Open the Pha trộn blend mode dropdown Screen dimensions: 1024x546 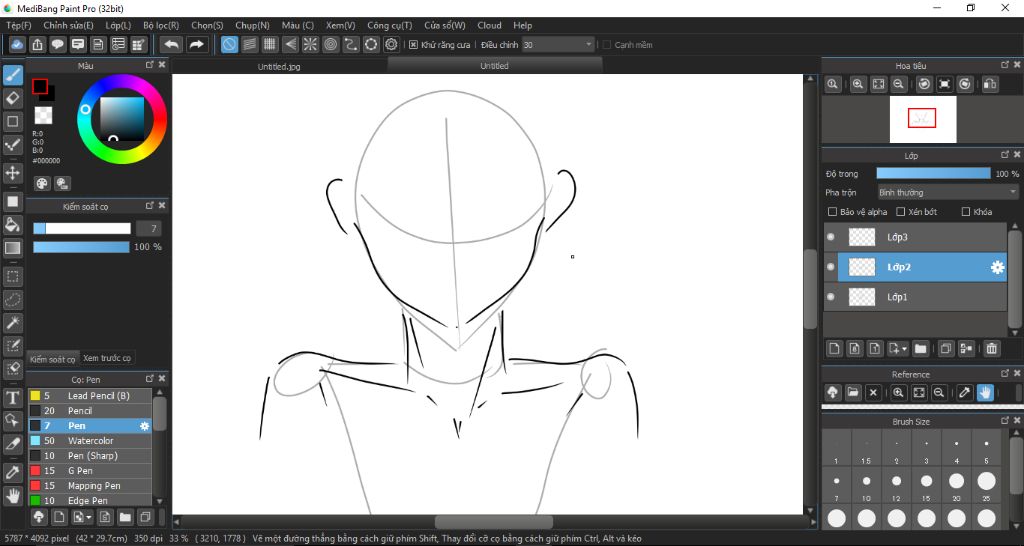click(947, 193)
